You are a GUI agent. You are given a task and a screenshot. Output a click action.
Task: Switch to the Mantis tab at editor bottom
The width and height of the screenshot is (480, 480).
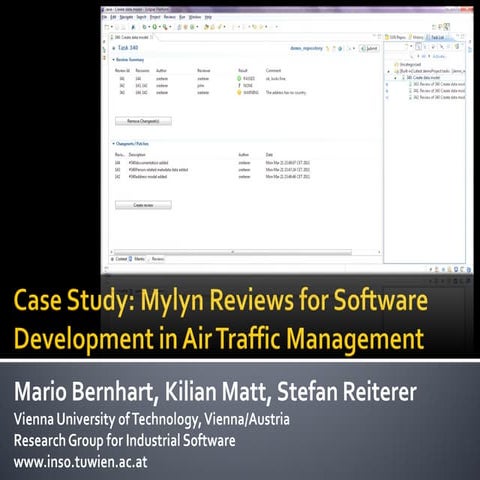coord(137,259)
